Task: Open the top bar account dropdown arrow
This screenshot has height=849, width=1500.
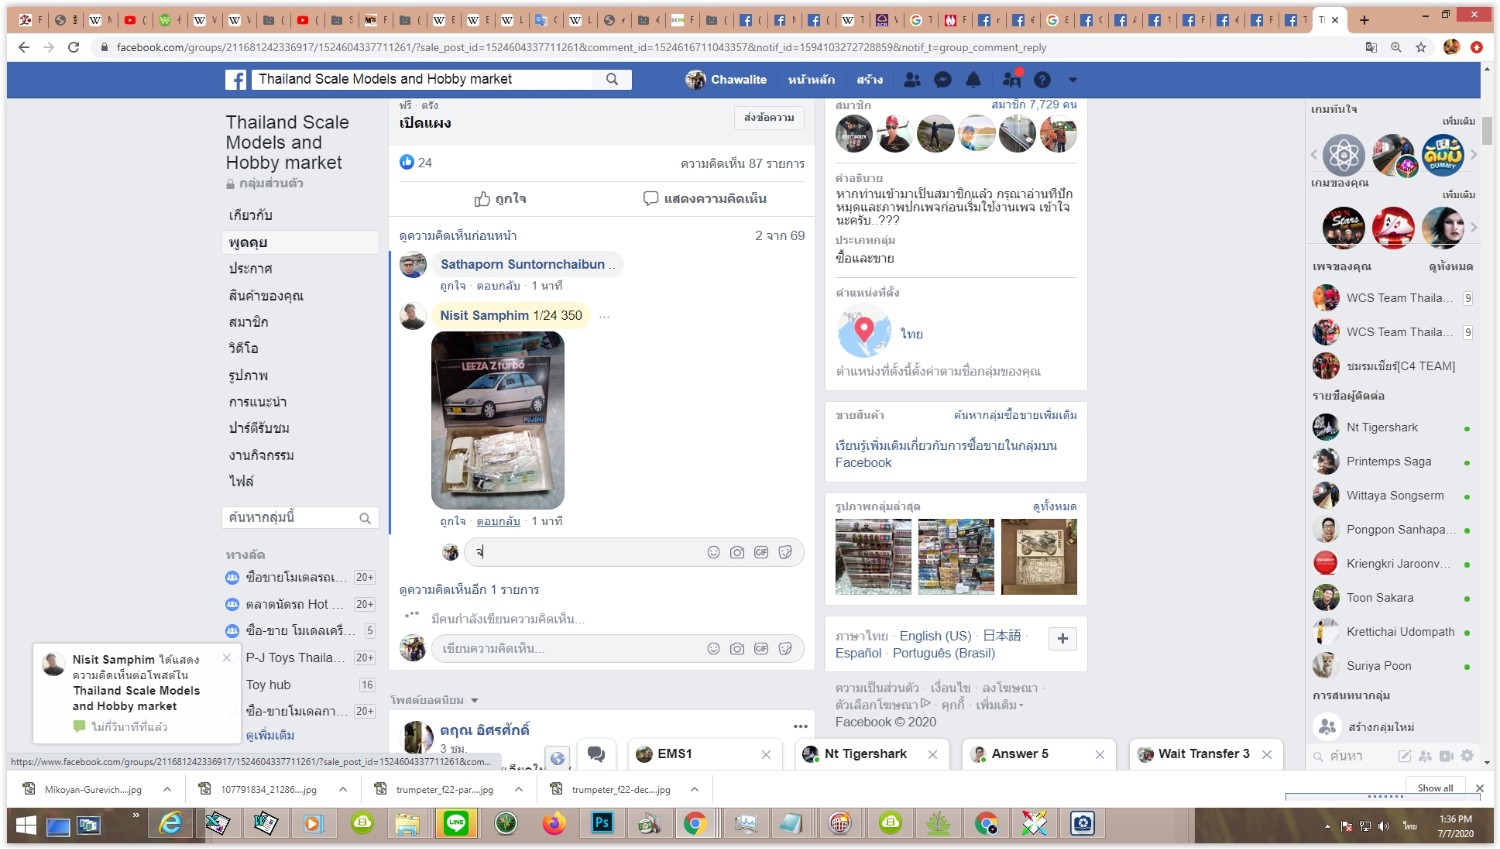Action: pos(1073,80)
